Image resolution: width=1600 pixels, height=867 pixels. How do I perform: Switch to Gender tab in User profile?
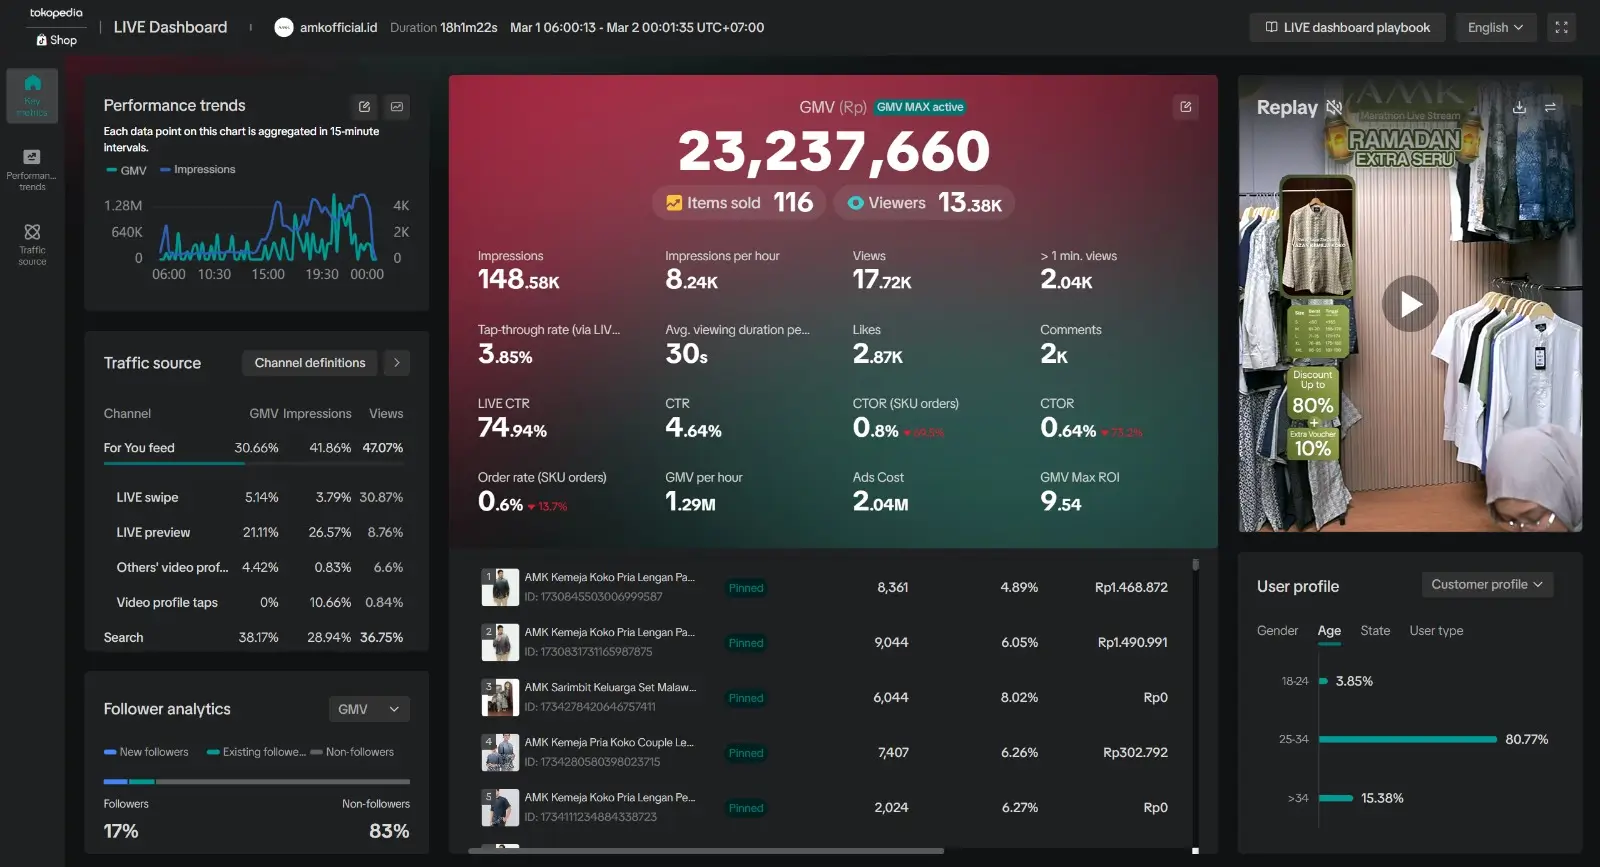[1277, 631]
